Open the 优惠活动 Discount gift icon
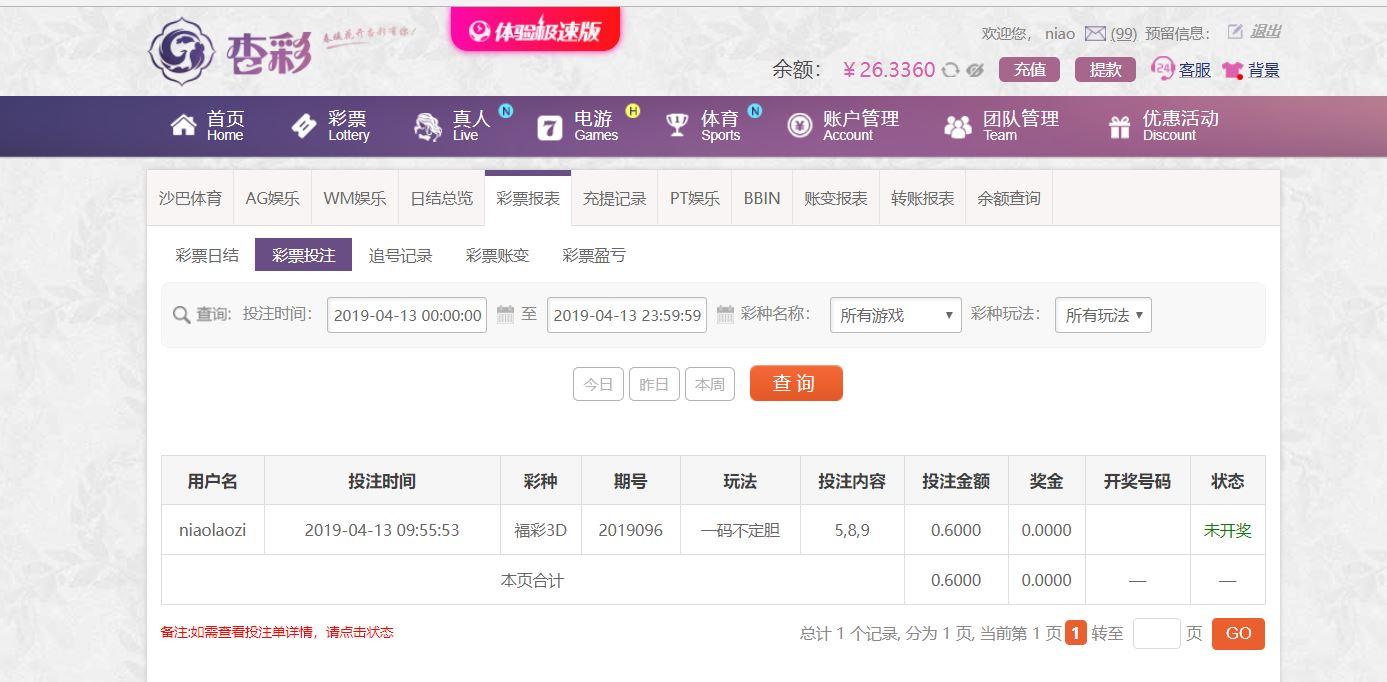The height and width of the screenshot is (682, 1387). click(1119, 126)
